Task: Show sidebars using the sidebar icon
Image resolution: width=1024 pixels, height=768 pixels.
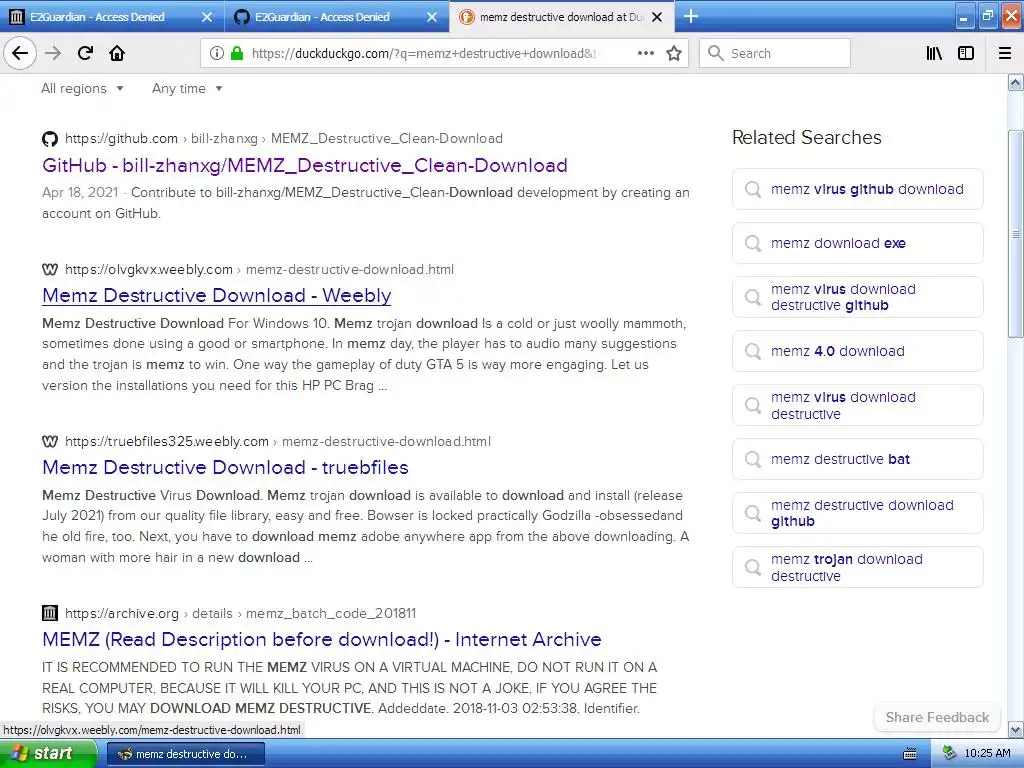Action: (x=966, y=54)
